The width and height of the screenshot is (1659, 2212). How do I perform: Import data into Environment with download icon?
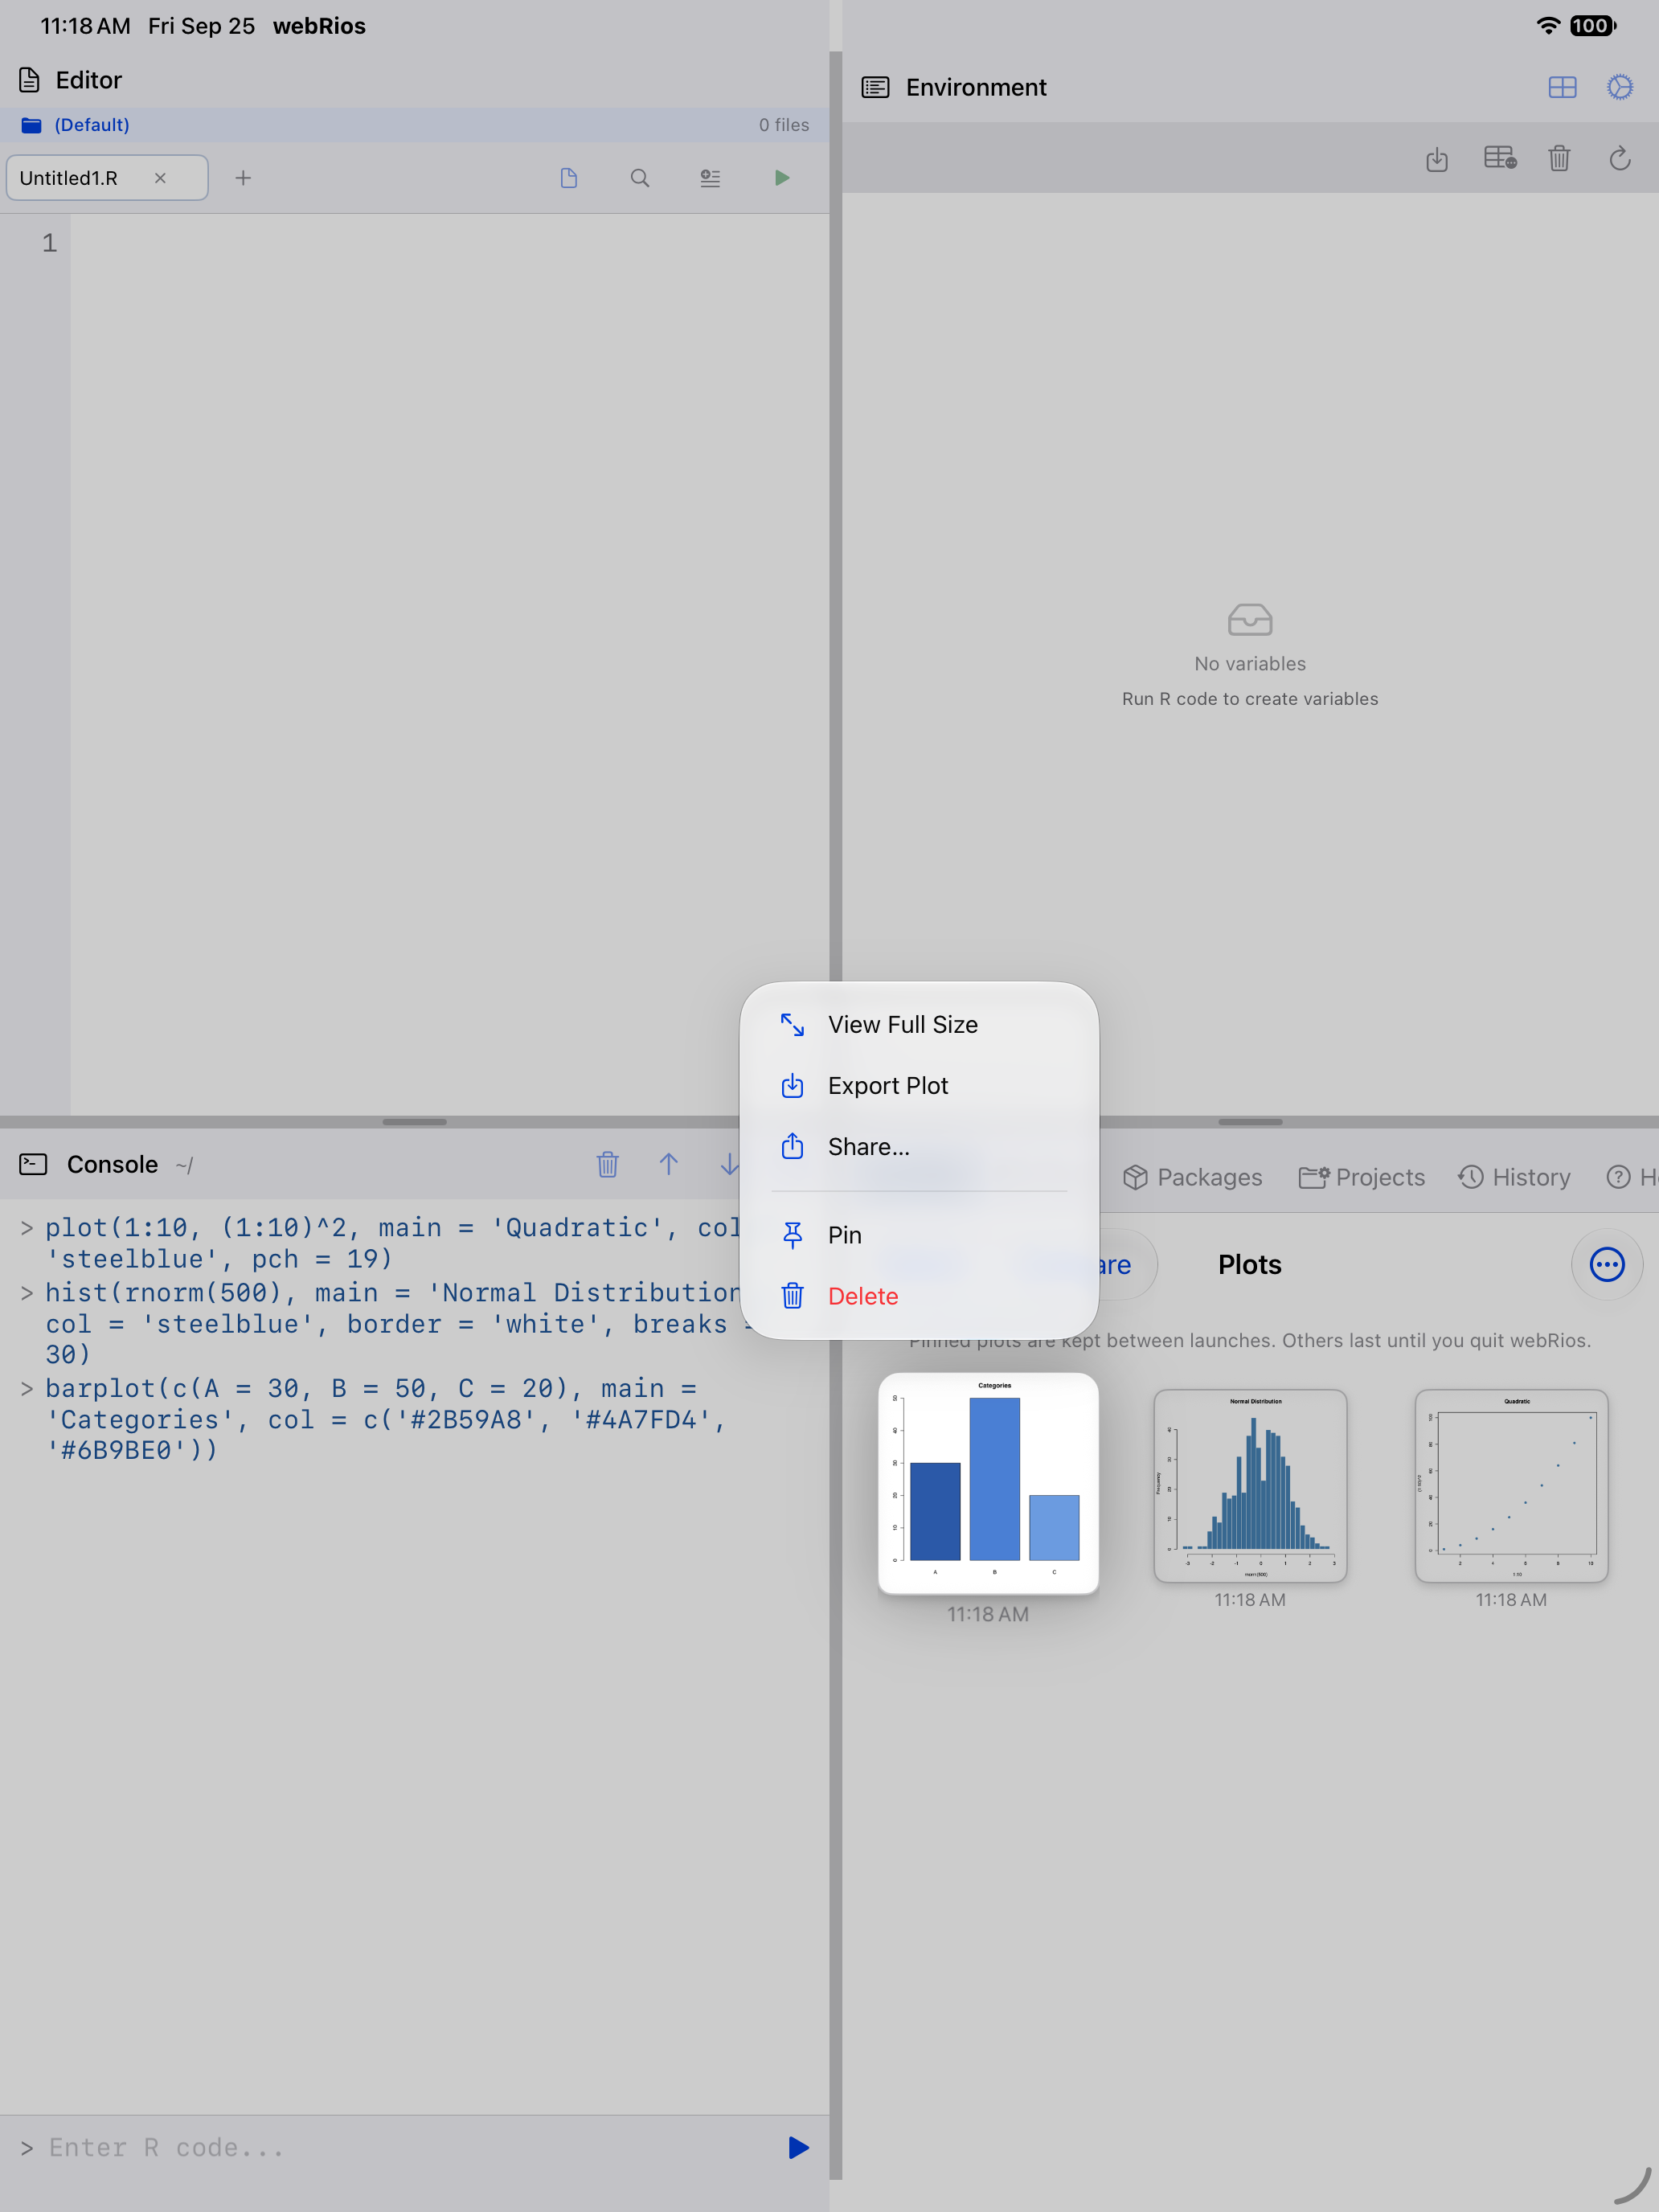tap(1437, 158)
